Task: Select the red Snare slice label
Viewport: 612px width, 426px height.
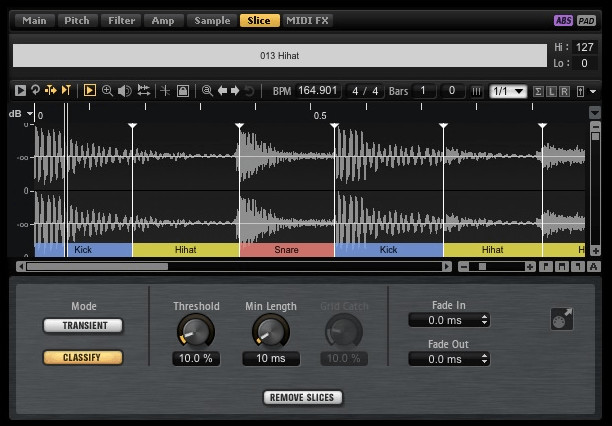Action: click(x=286, y=250)
